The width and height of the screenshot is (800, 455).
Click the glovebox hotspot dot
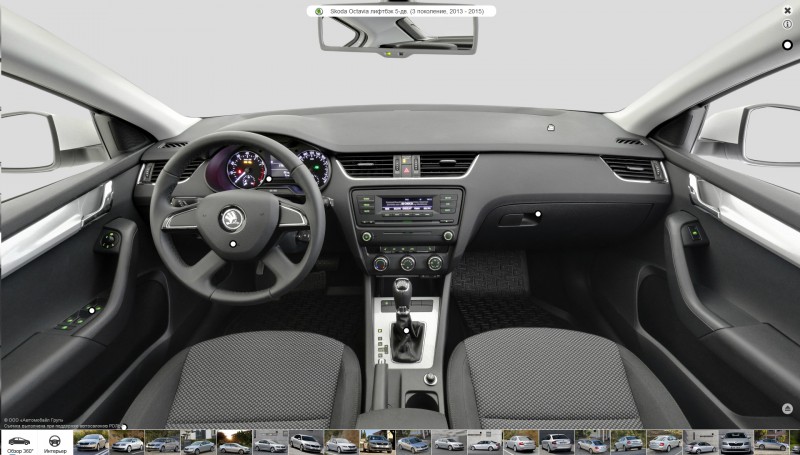pyautogui.click(x=538, y=214)
